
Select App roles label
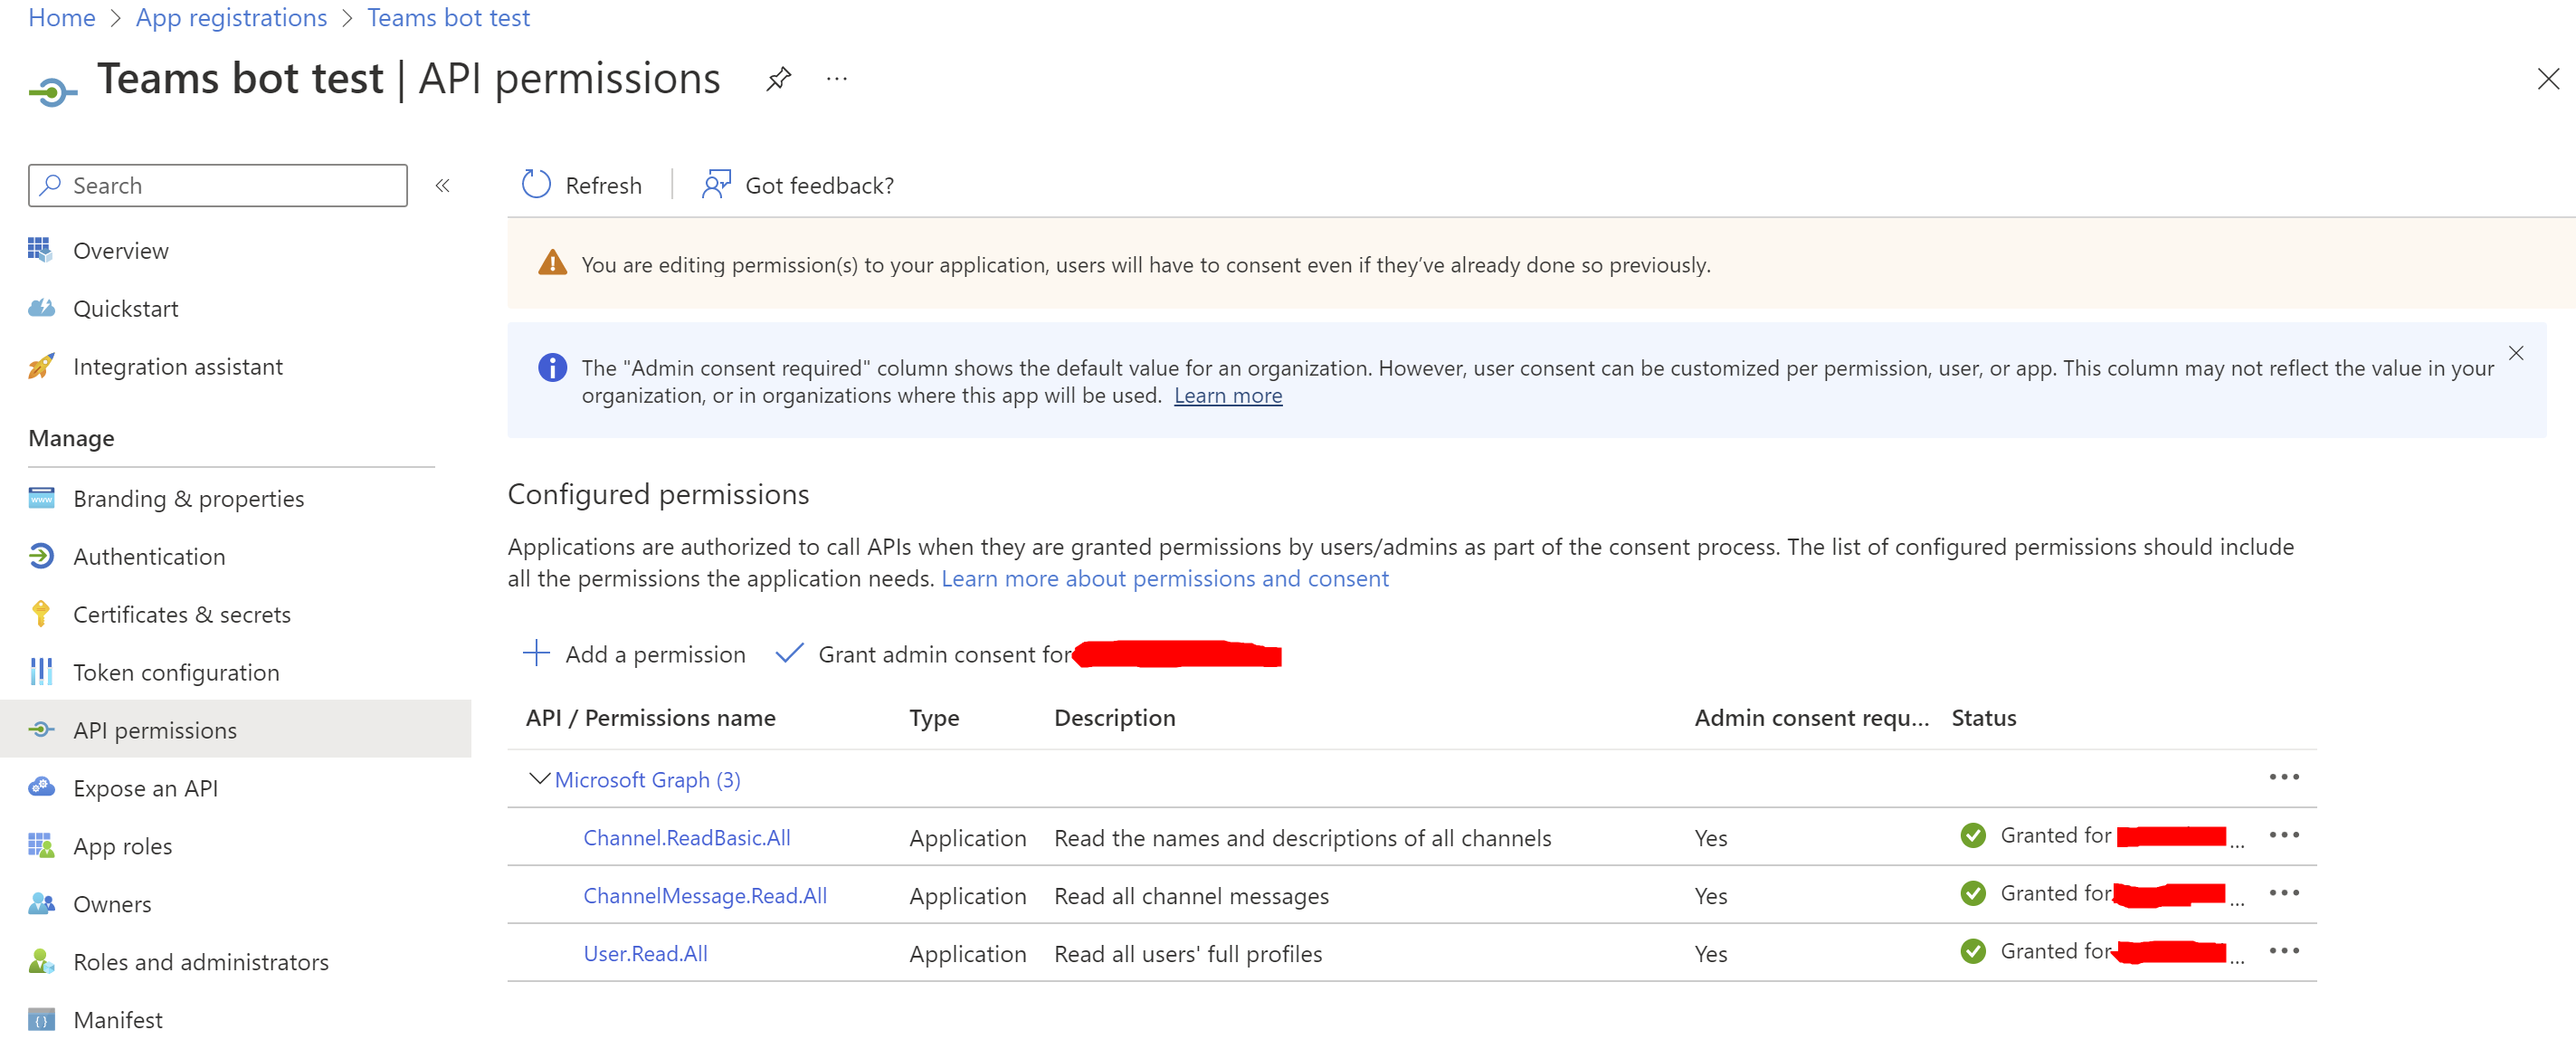tap(122, 847)
